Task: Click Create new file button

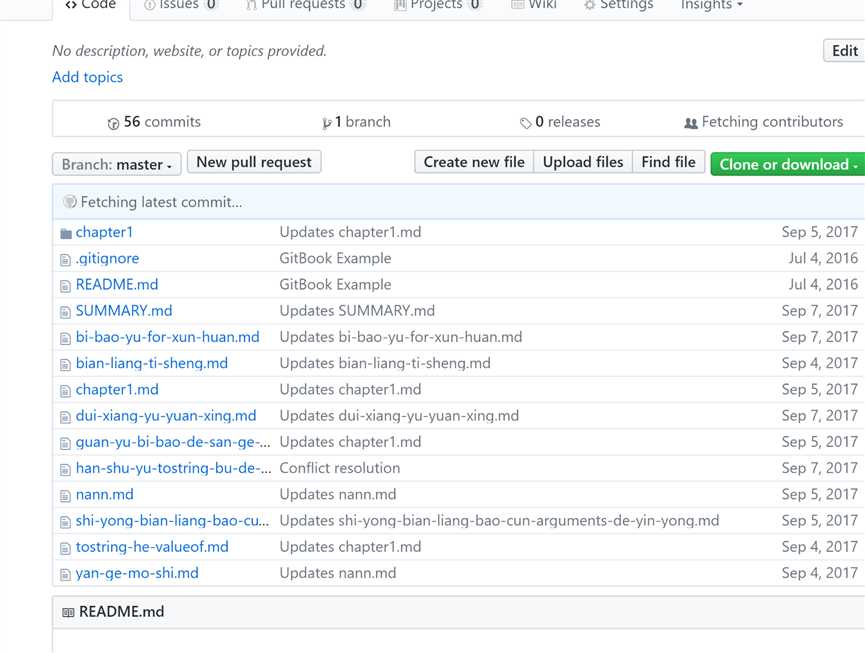Action: [x=474, y=162]
